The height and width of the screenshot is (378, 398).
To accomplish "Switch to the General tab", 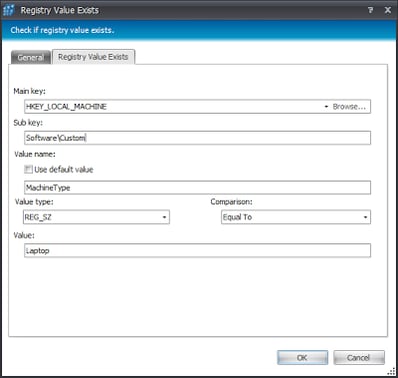I will [x=31, y=57].
